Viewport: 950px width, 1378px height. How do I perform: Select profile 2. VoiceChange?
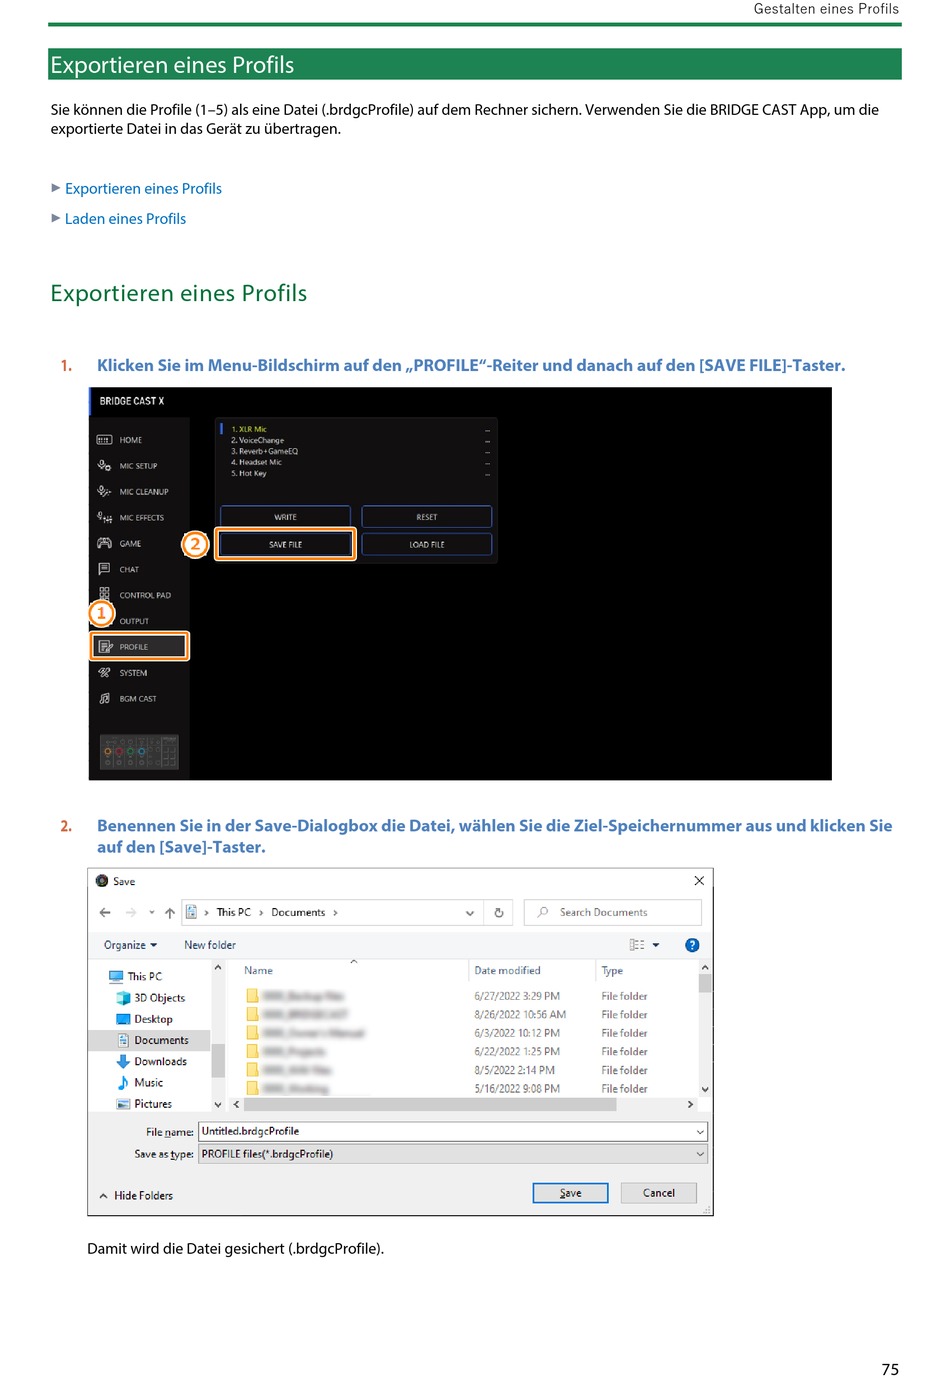pyautogui.click(x=258, y=440)
